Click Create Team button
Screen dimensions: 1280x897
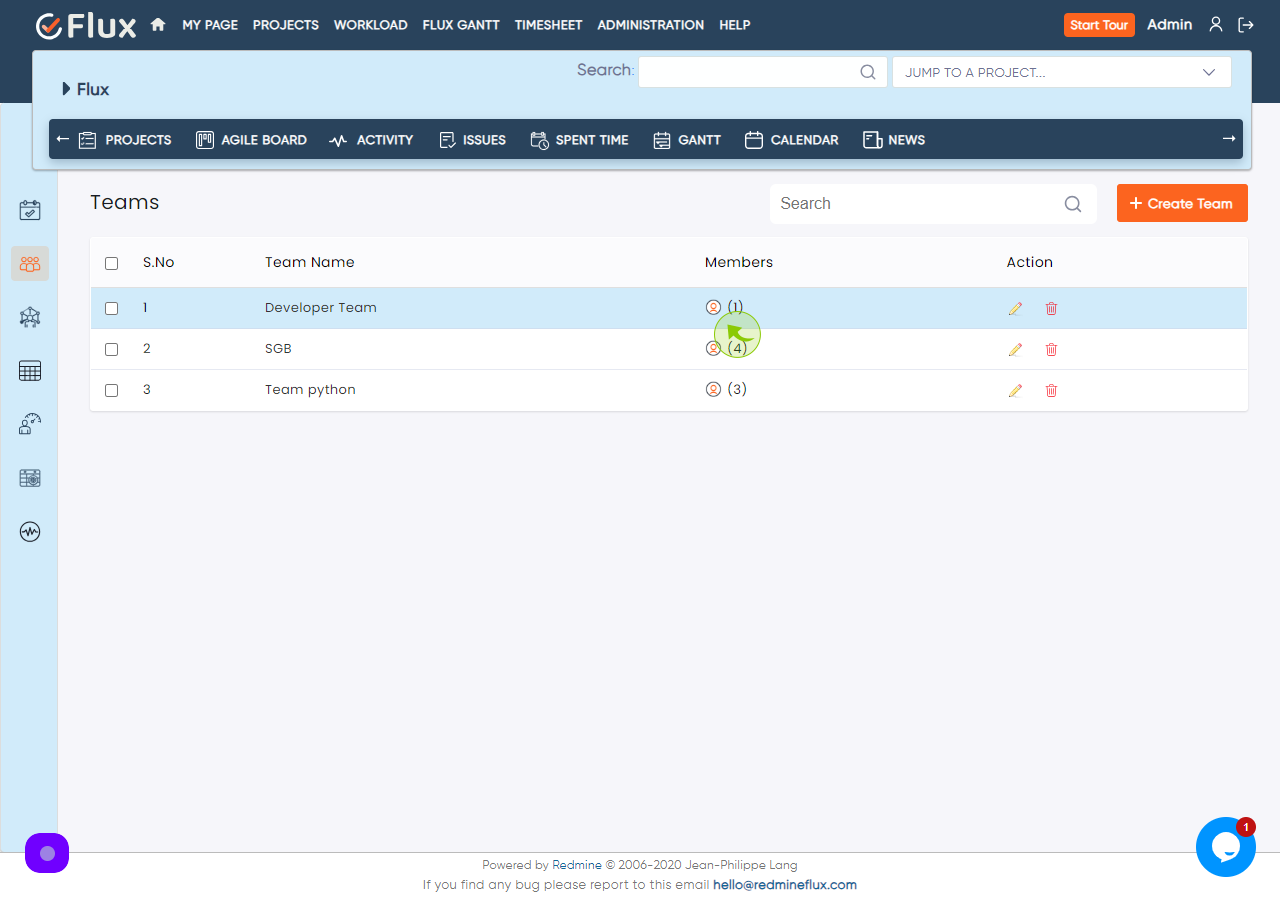click(1182, 203)
